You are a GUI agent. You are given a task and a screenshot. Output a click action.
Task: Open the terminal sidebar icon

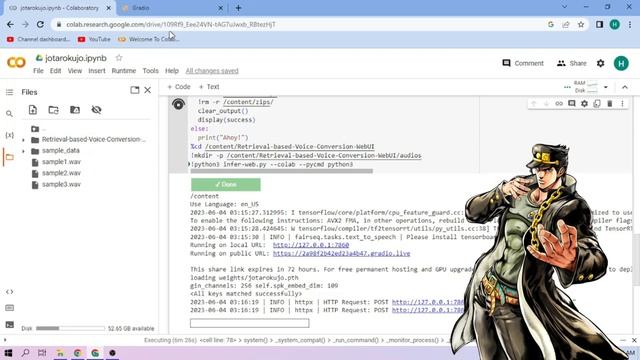tap(9, 325)
